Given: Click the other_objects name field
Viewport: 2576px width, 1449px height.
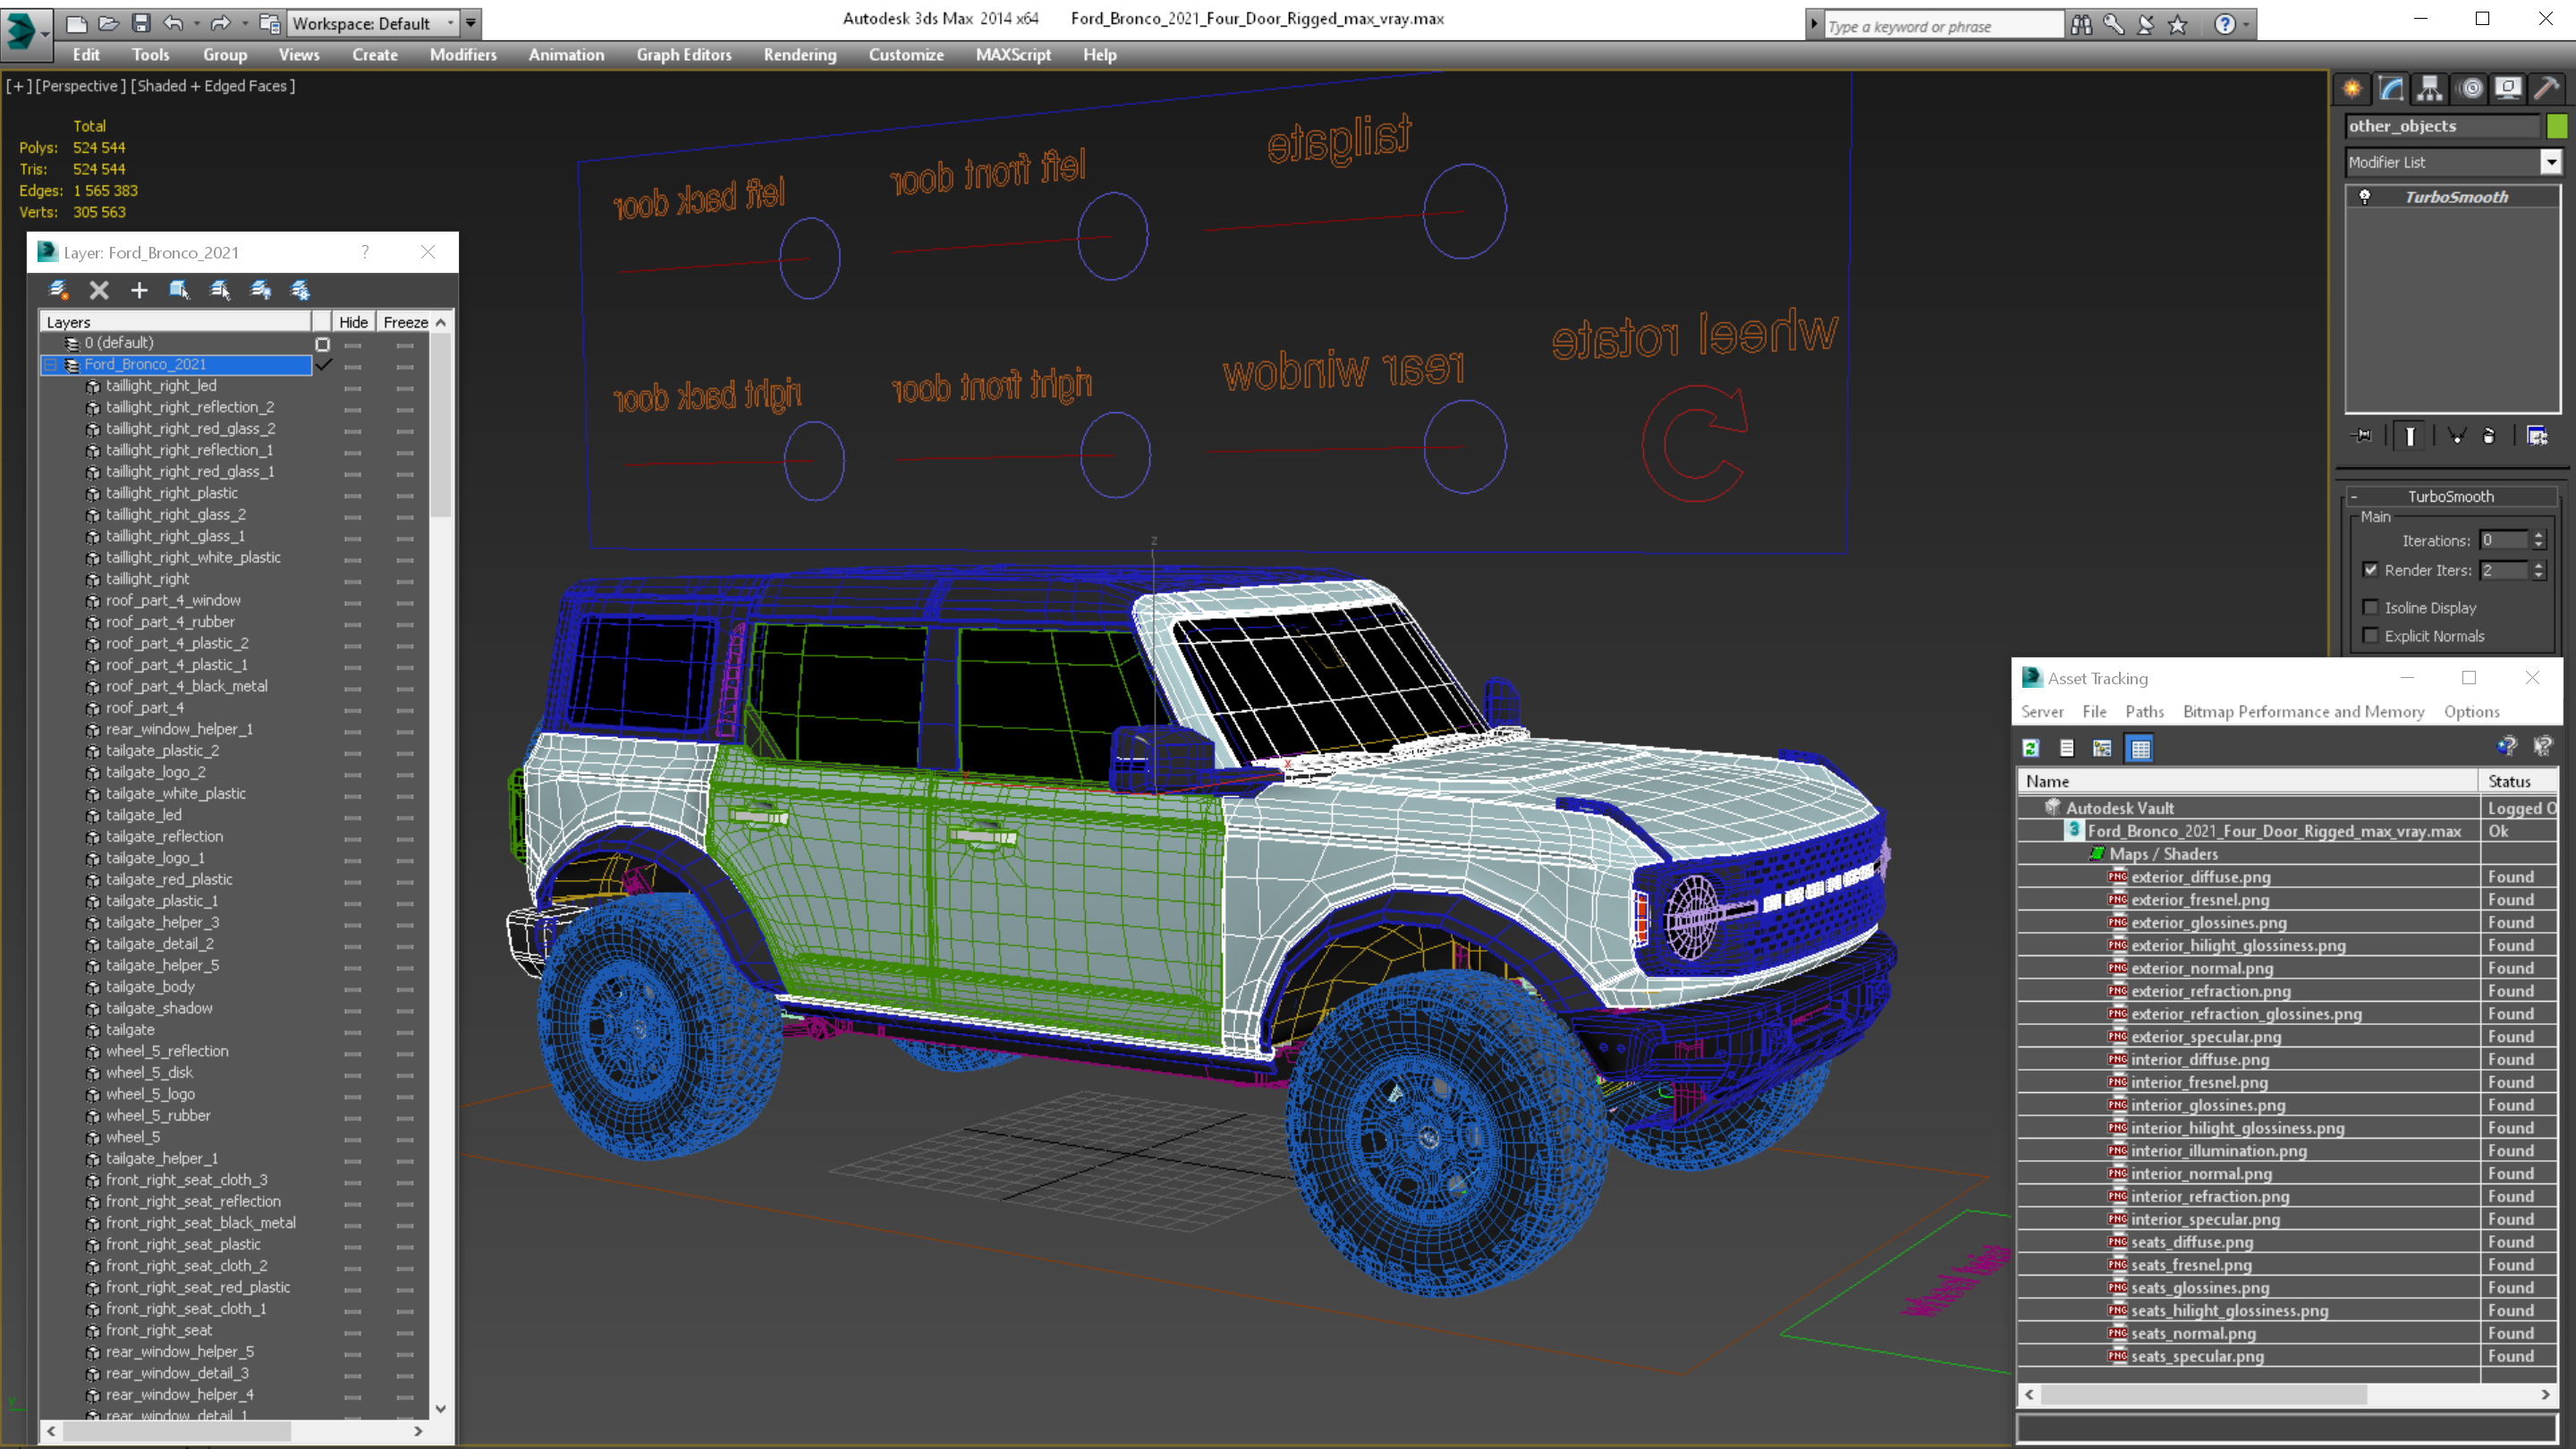Looking at the screenshot, I should coord(2442,126).
